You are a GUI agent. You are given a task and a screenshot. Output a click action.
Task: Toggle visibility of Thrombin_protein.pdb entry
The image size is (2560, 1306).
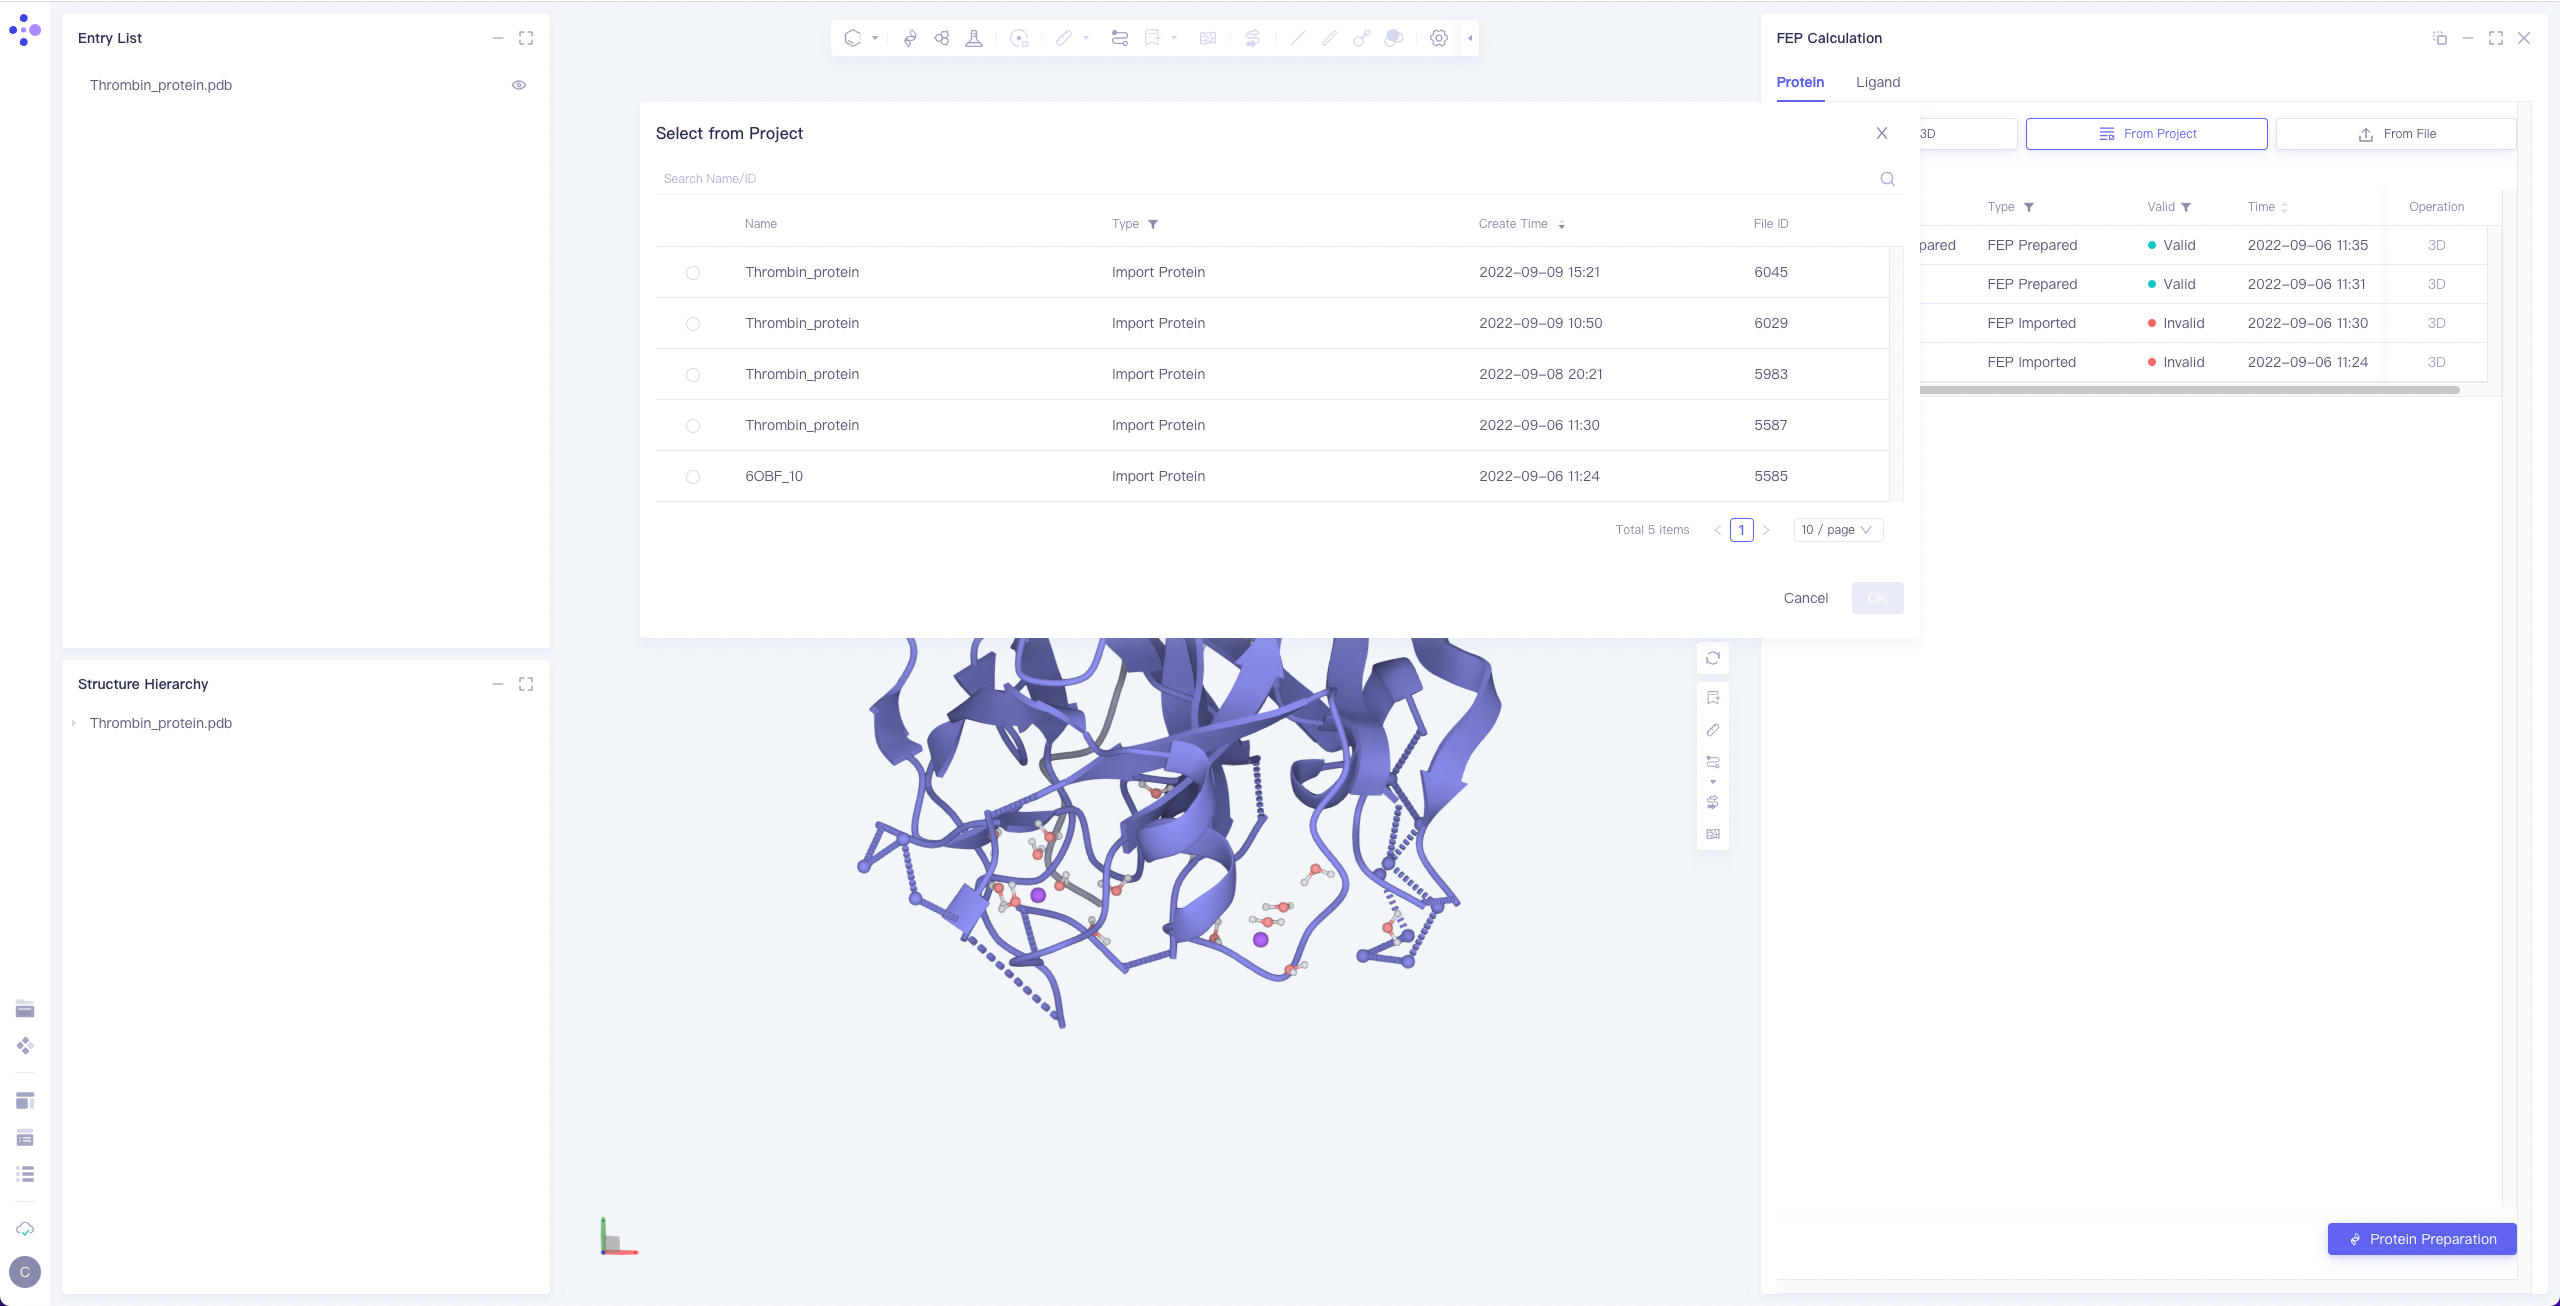[519, 85]
